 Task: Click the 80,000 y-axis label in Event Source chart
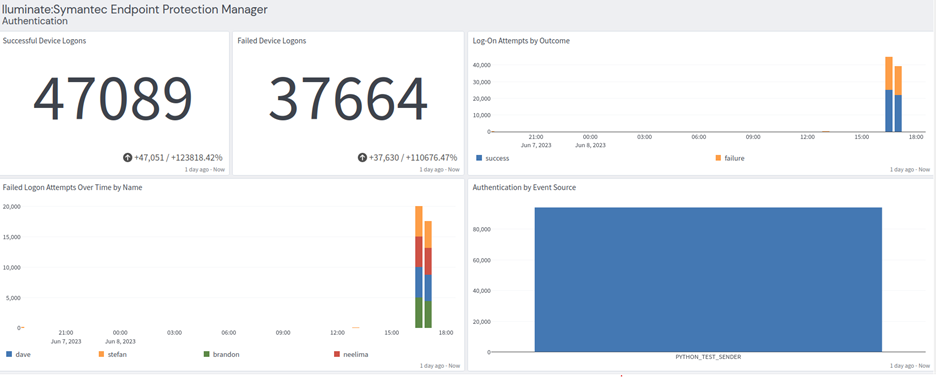tap(481, 229)
